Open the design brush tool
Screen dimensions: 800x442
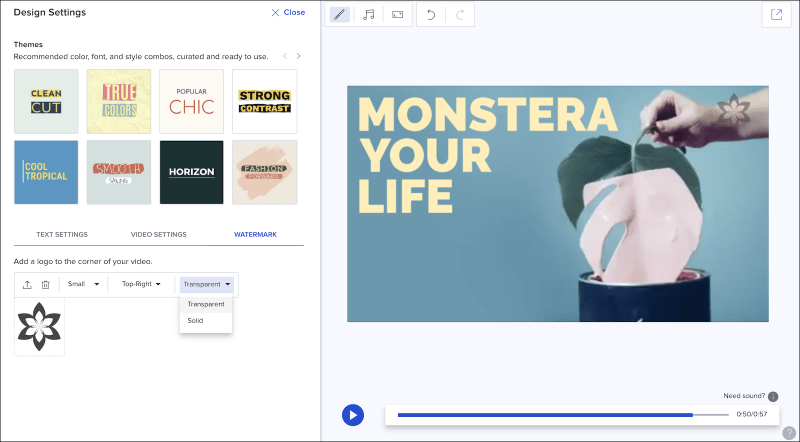pyautogui.click(x=340, y=15)
